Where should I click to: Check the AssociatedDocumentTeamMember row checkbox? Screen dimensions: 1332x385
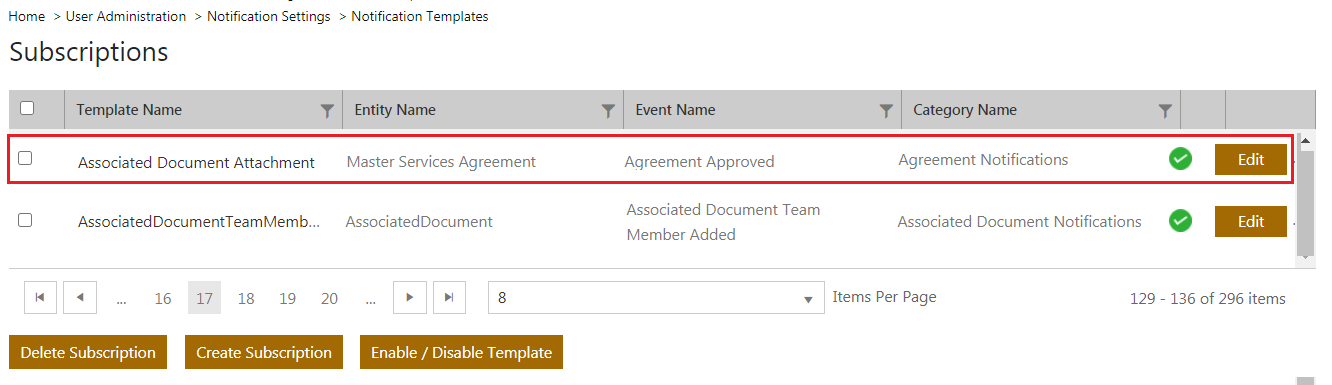coord(25,220)
